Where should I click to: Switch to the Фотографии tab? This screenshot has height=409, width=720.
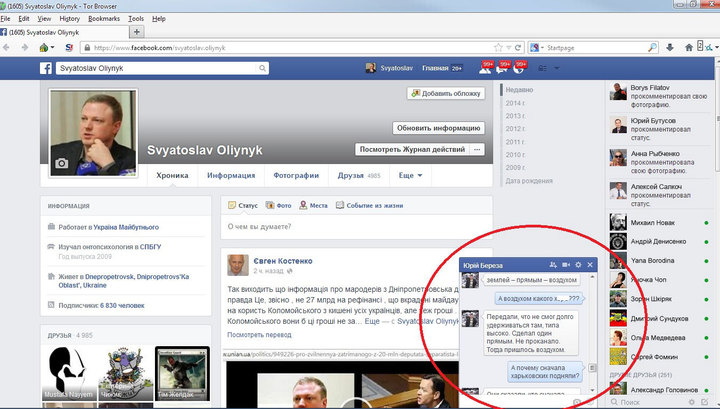pyautogui.click(x=295, y=175)
